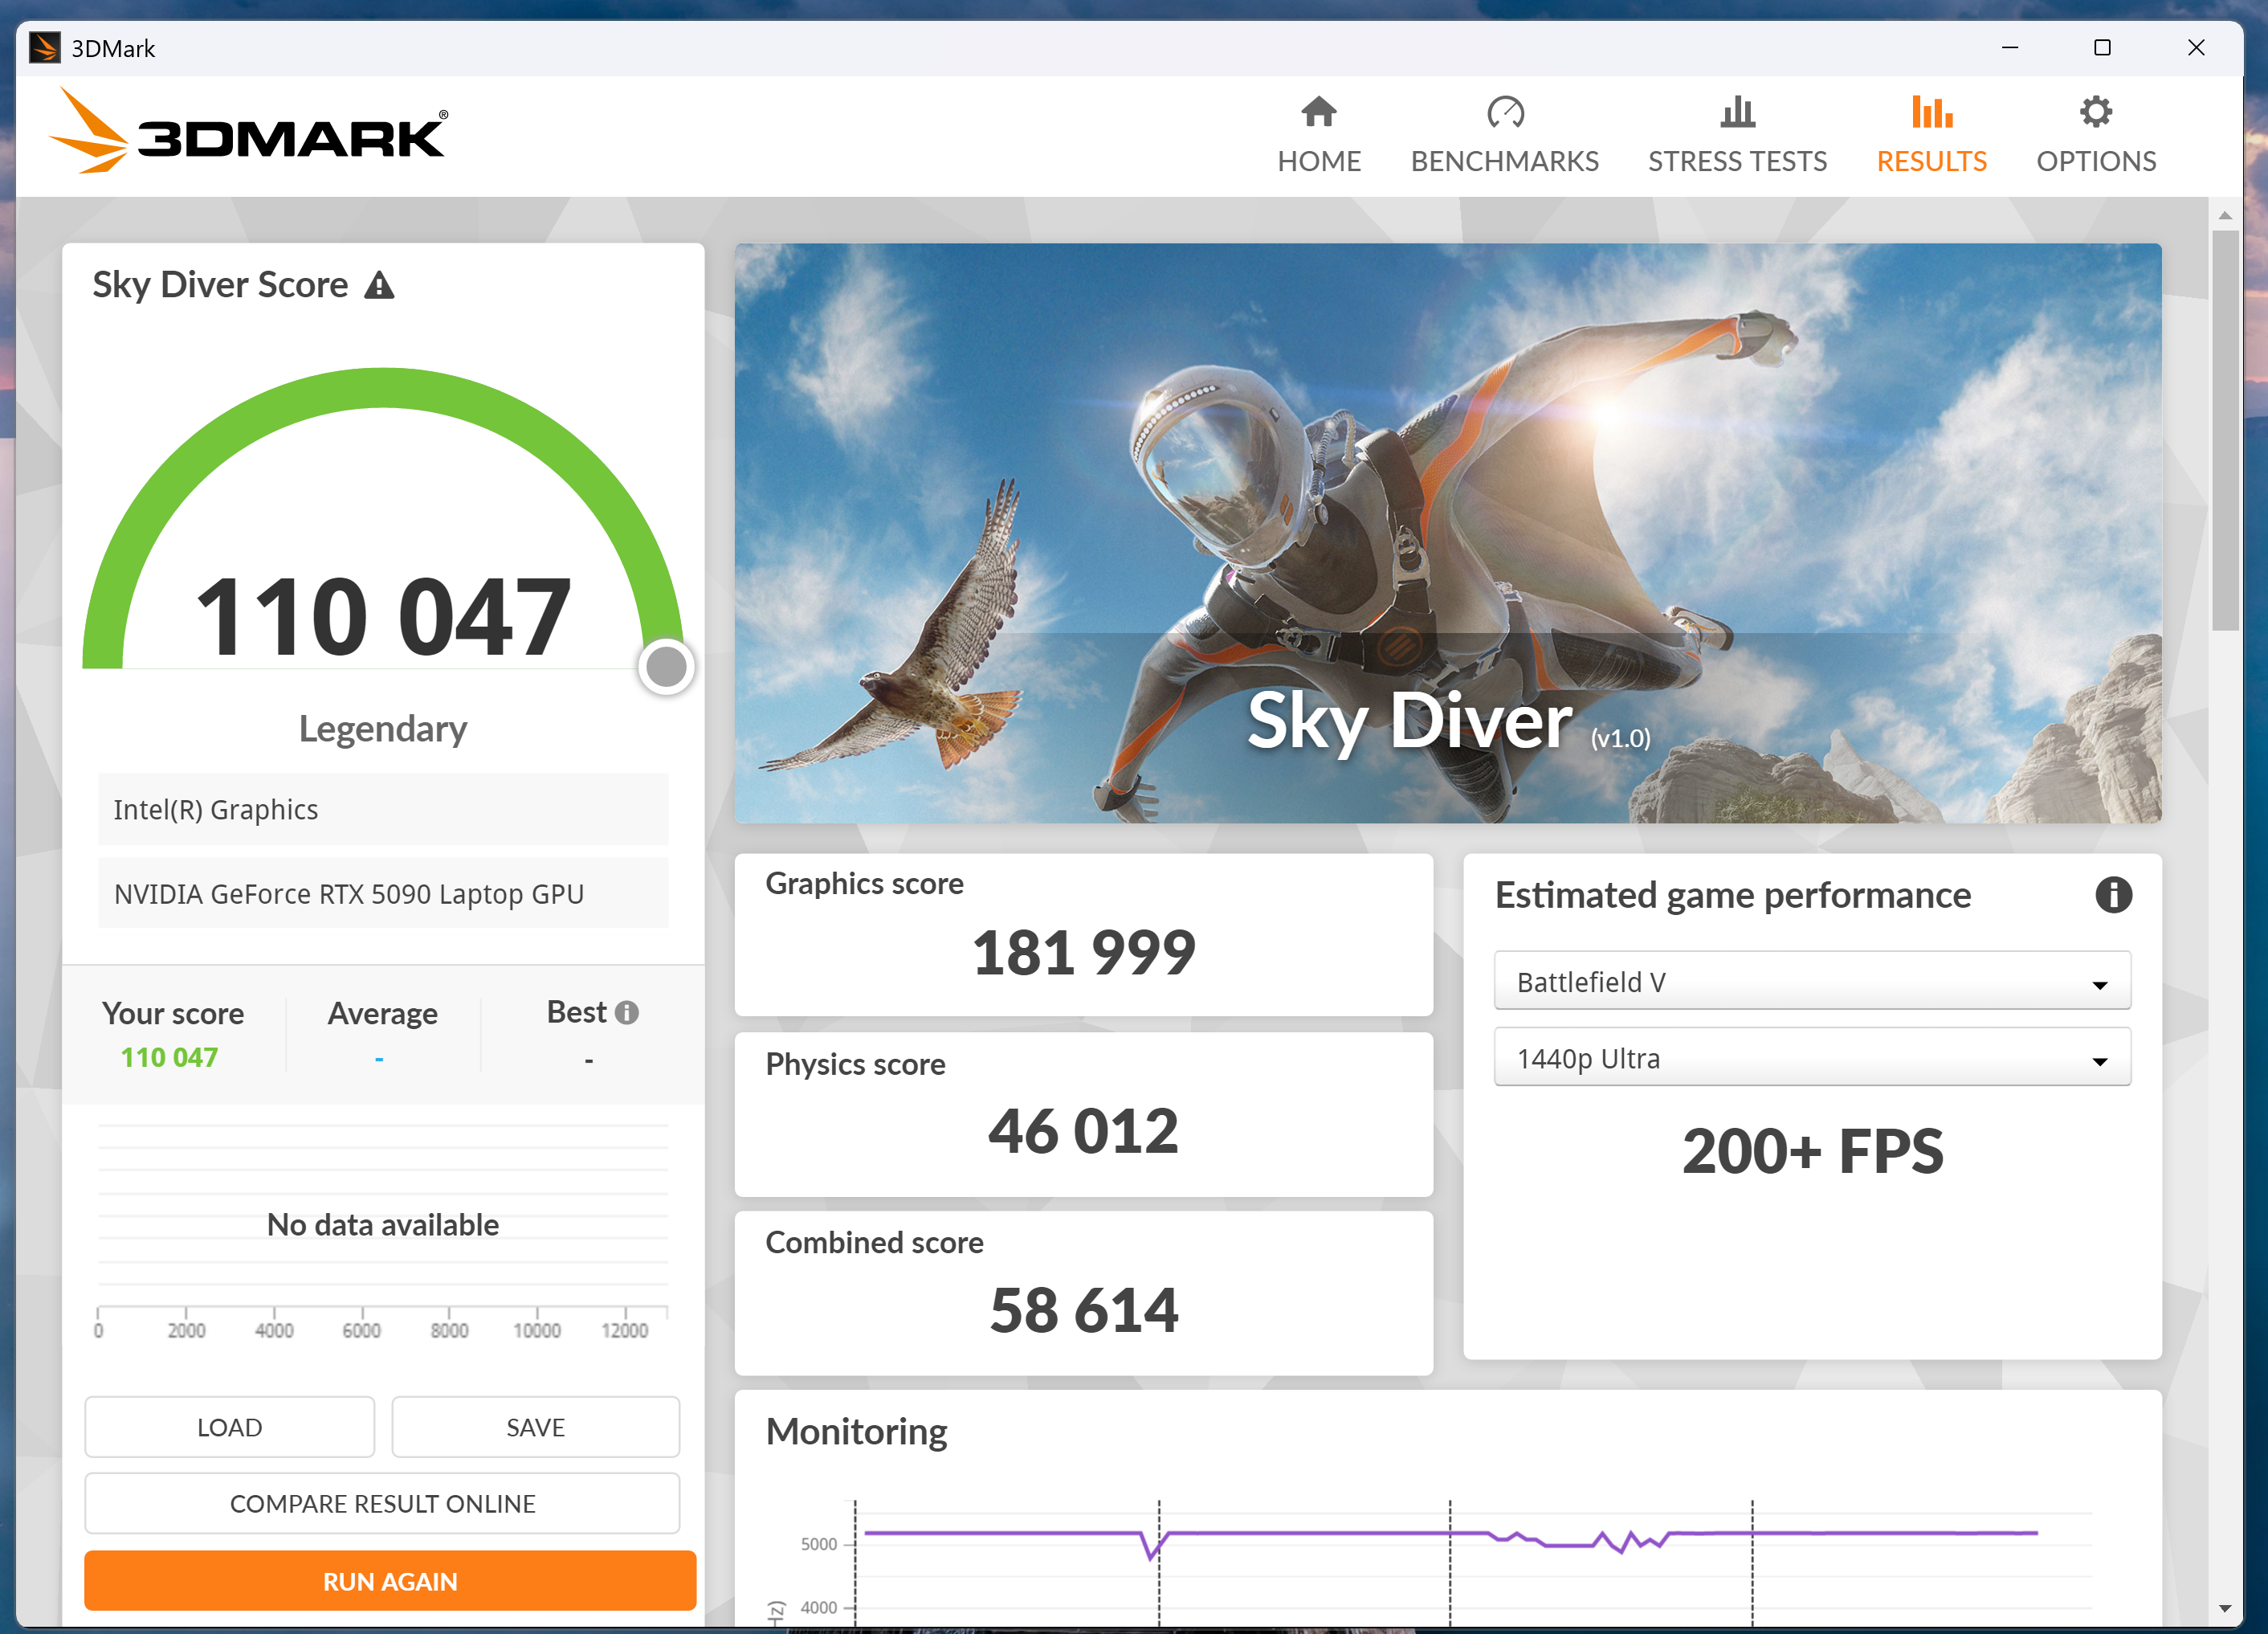Image resolution: width=2268 pixels, height=1634 pixels.
Task: Click the 3DMark logo in the header
Action: 248,131
